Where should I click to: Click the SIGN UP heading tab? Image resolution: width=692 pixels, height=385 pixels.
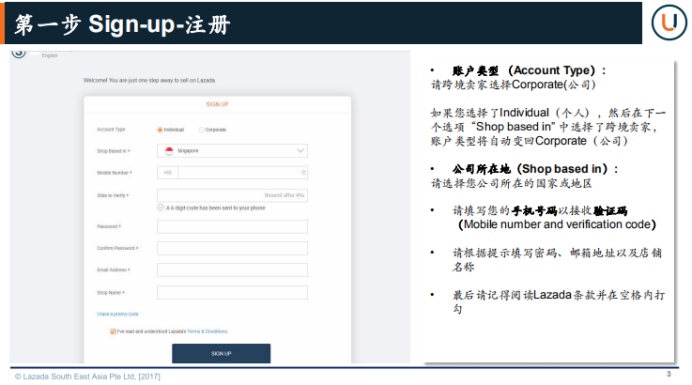pyautogui.click(x=217, y=104)
